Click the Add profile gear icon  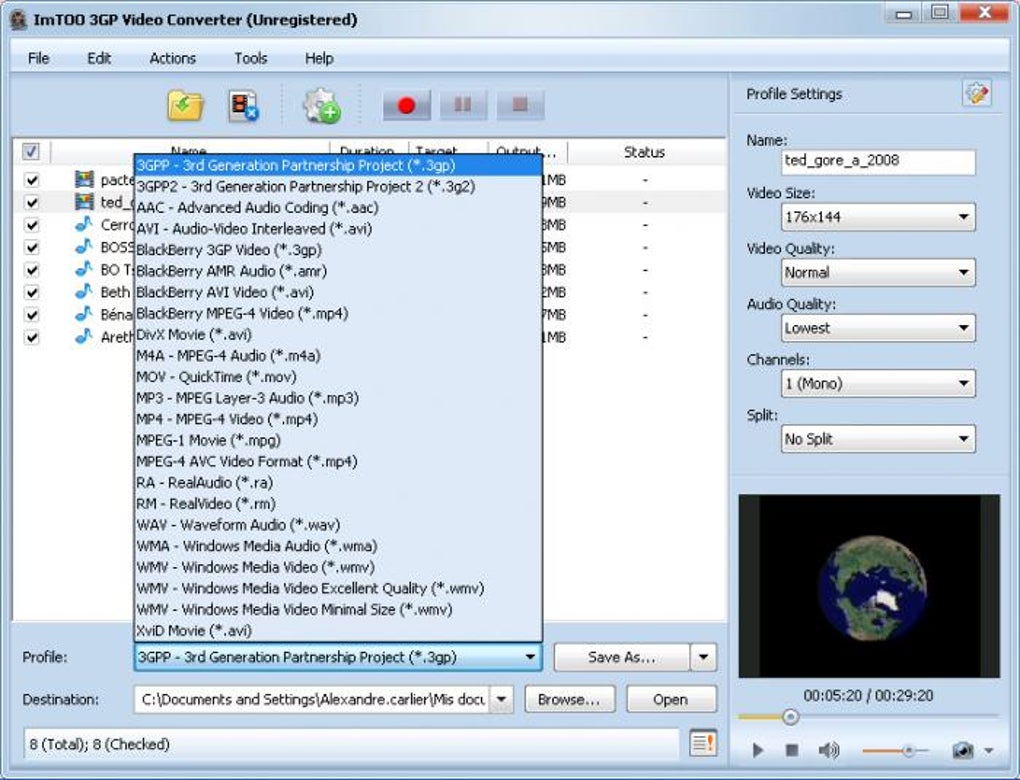[321, 105]
